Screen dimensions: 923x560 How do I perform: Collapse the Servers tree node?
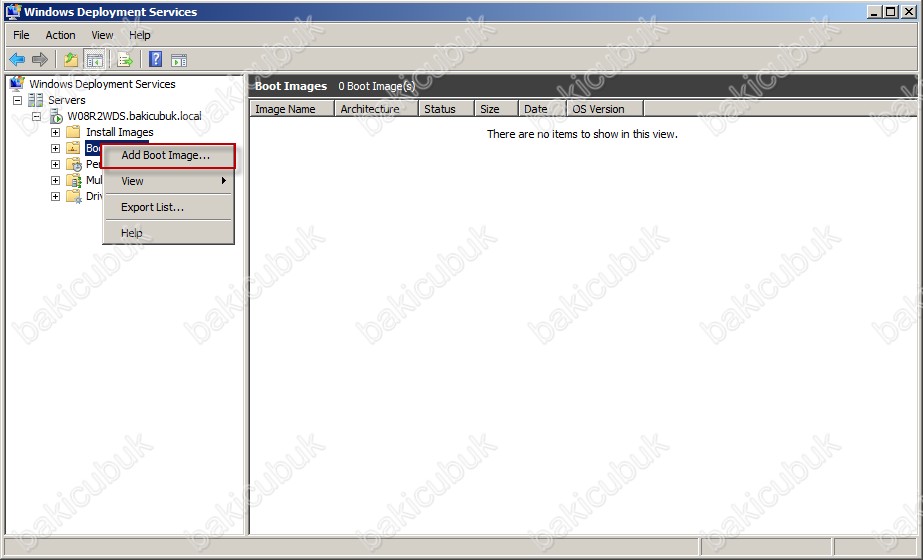point(18,100)
